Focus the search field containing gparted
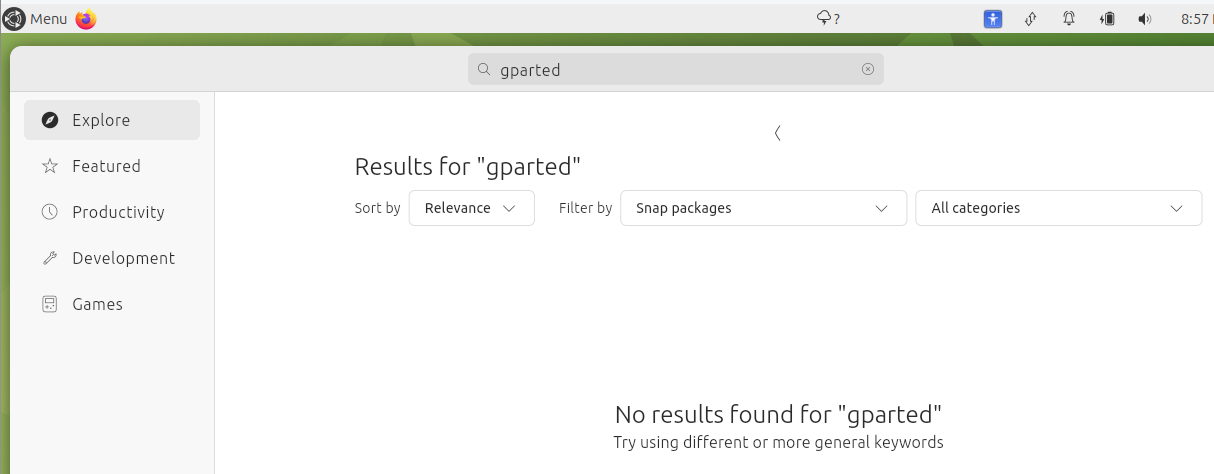Viewport: 1214px width, 474px height. click(x=676, y=69)
